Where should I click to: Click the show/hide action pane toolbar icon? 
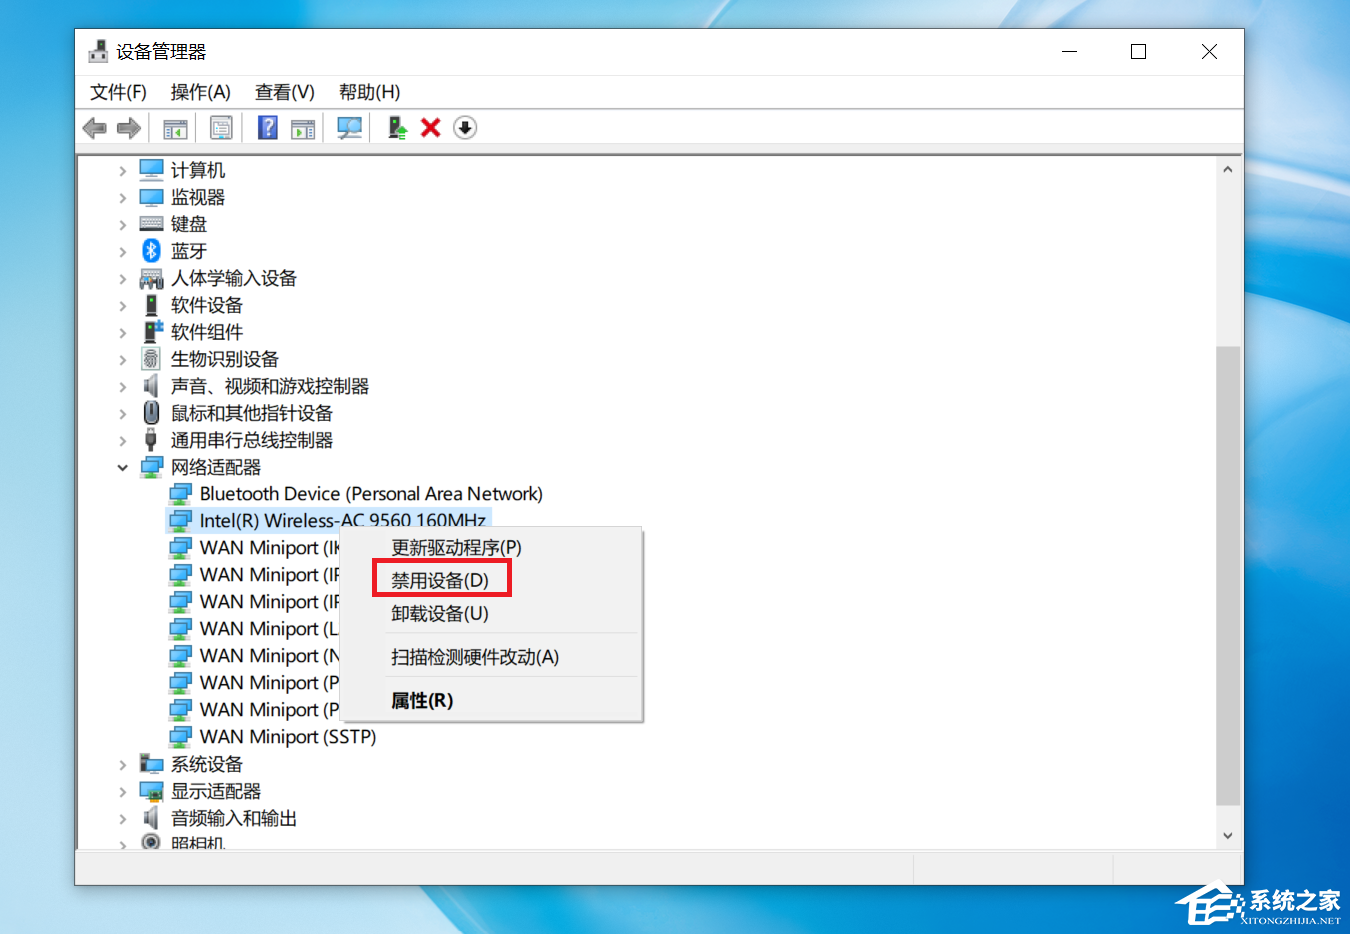pos(302,128)
